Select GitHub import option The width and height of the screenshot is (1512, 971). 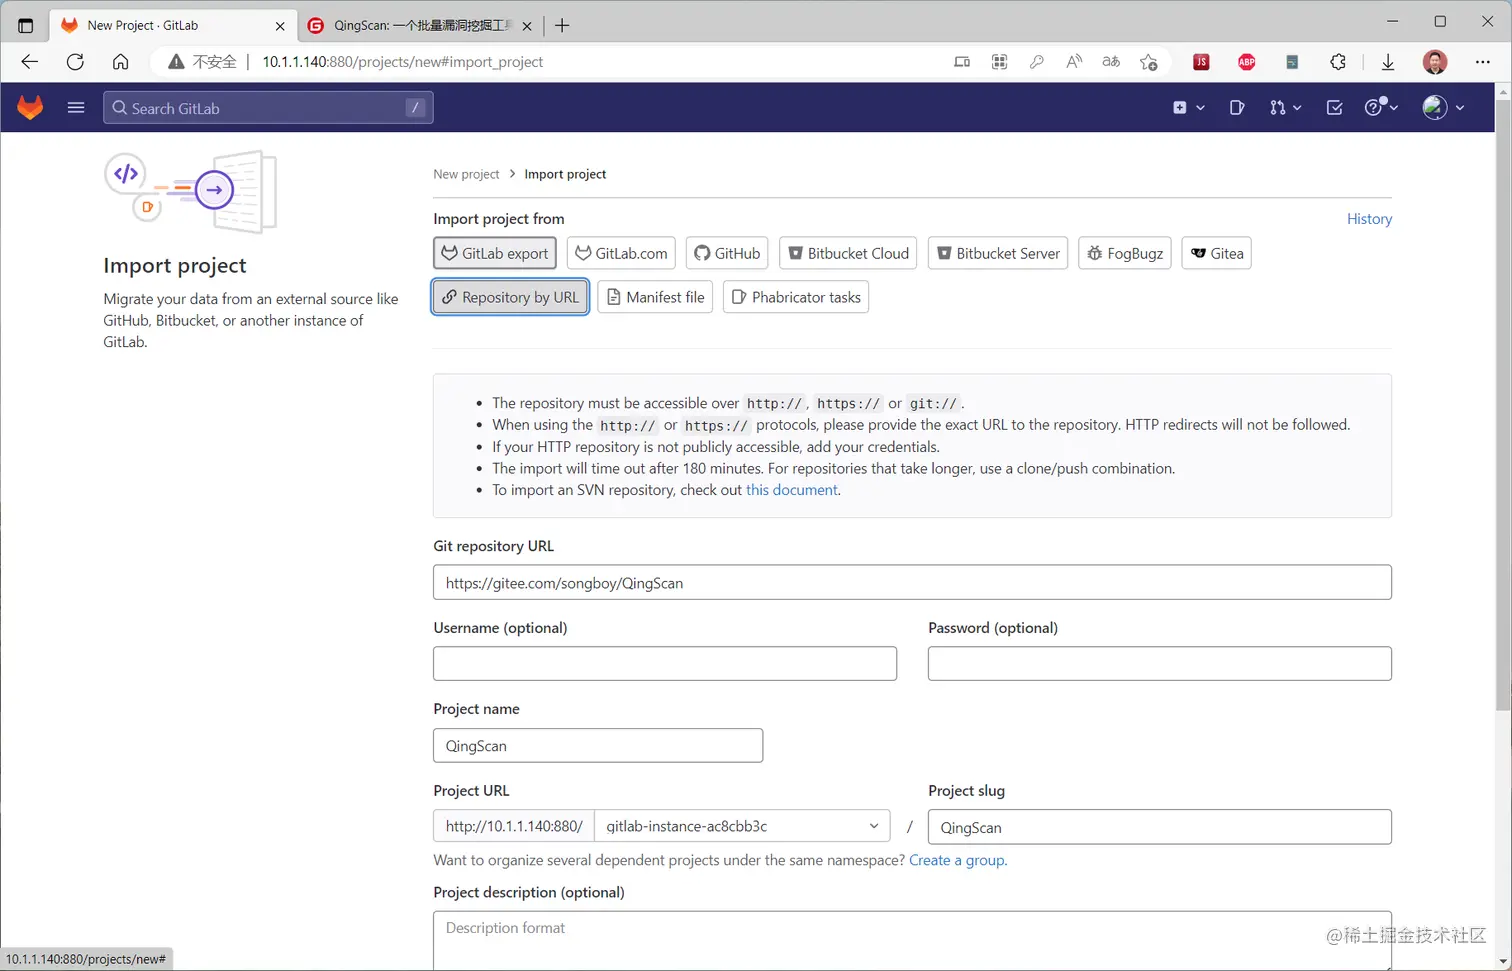pyautogui.click(x=727, y=253)
